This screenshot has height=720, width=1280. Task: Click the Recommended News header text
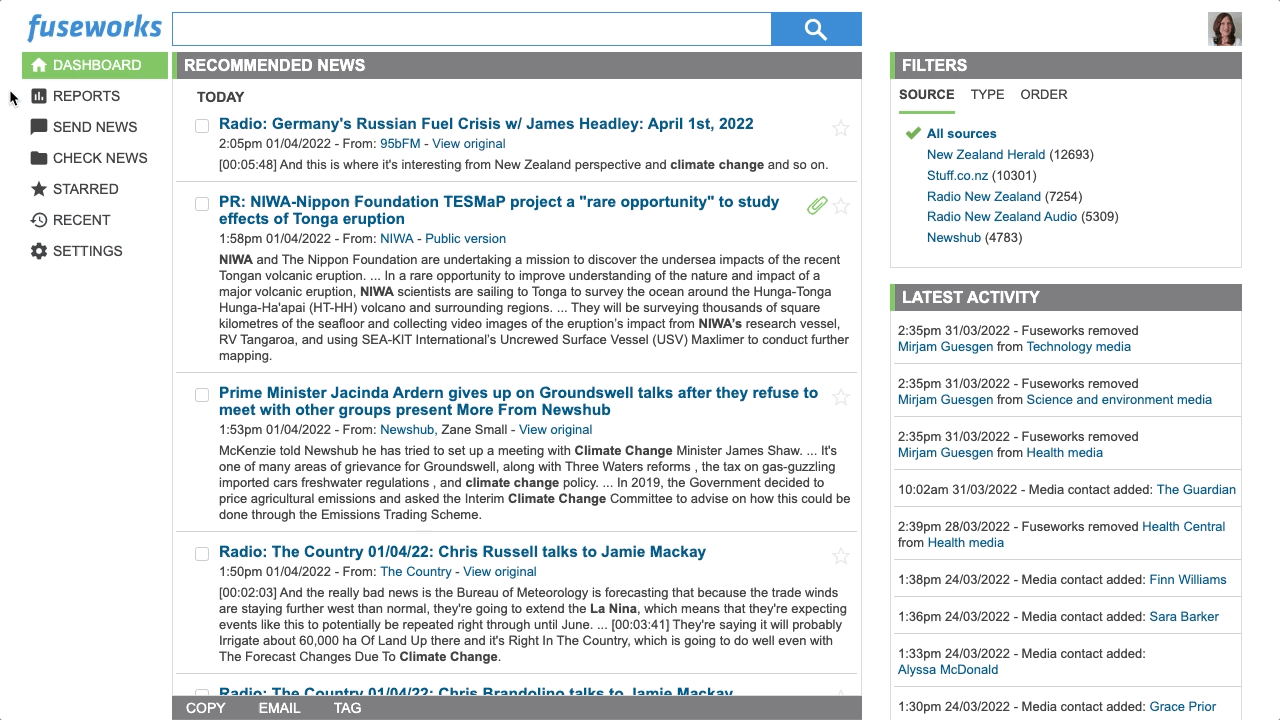pyautogui.click(x=274, y=65)
